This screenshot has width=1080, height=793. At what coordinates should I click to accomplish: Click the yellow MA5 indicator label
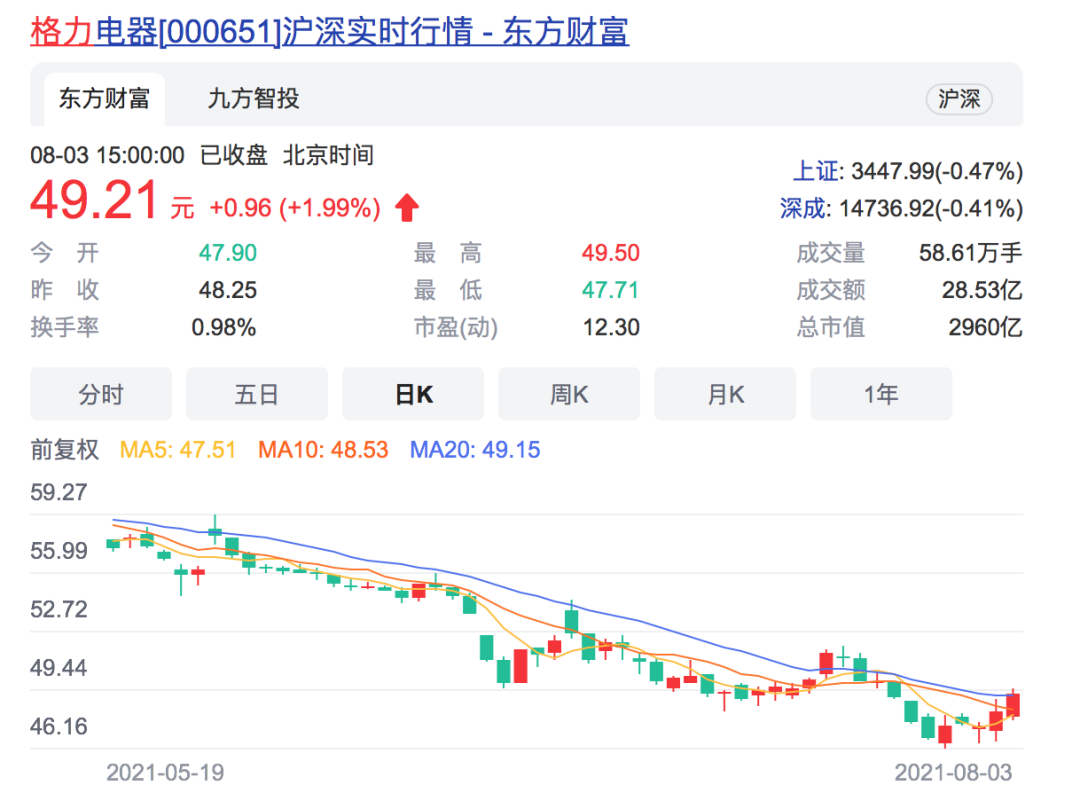pyautogui.click(x=178, y=450)
